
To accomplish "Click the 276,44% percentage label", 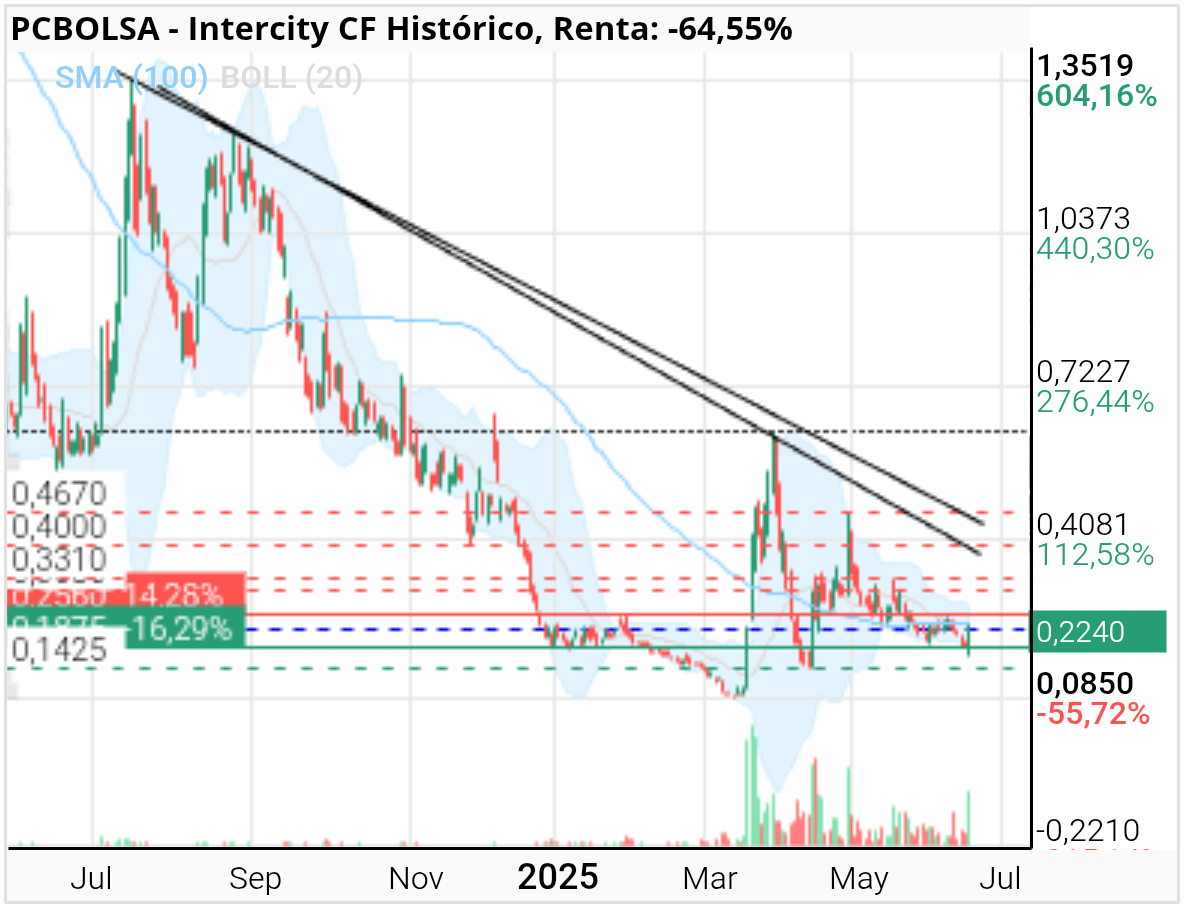I will point(1095,402).
